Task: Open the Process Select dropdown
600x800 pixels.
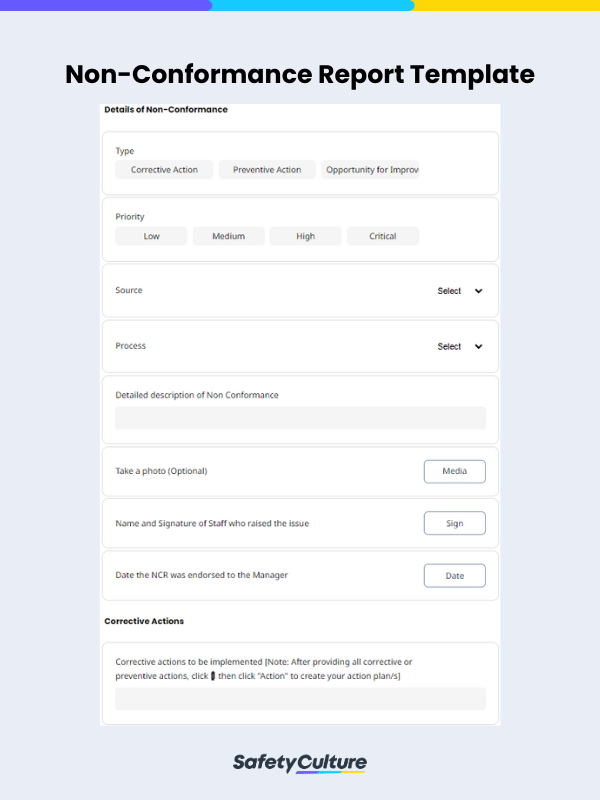Action: pyautogui.click(x=450, y=347)
